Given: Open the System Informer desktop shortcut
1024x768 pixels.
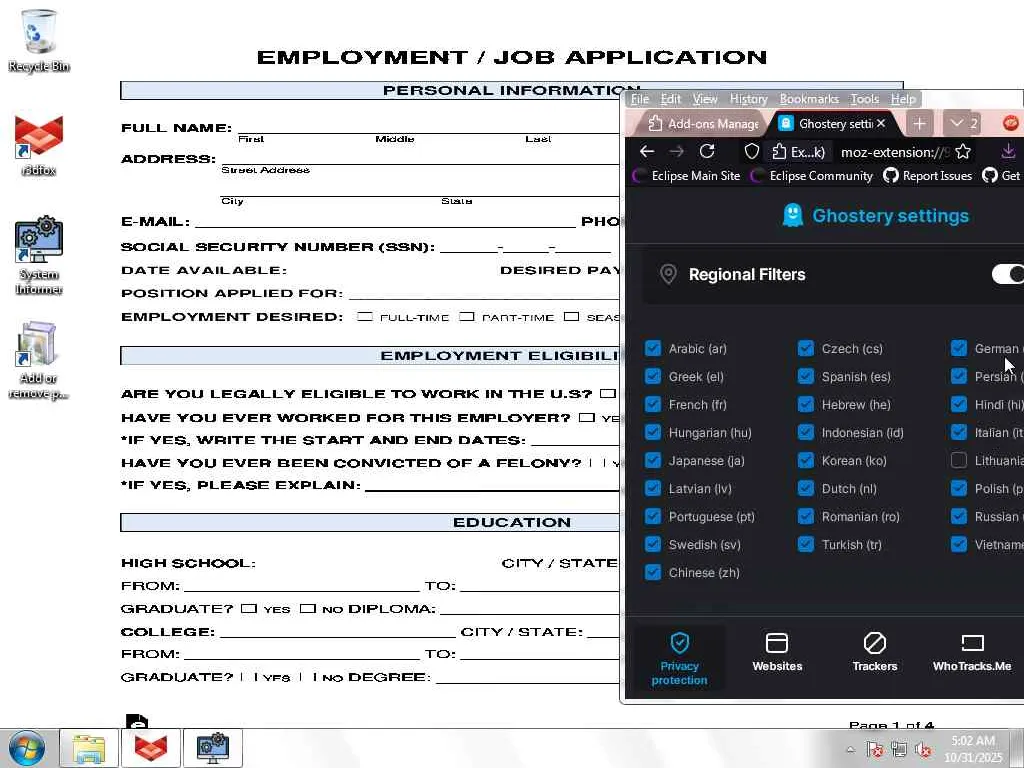Looking at the screenshot, I should click(39, 255).
